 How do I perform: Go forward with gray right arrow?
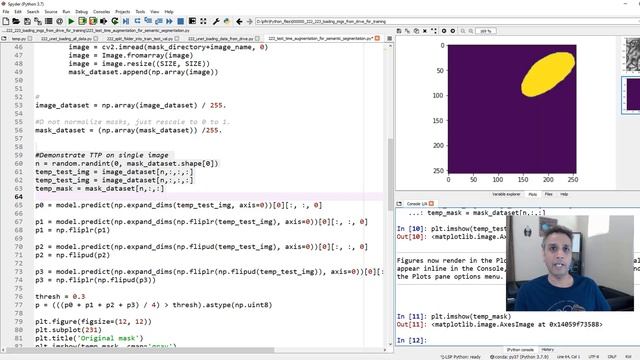tap(249, 21)
